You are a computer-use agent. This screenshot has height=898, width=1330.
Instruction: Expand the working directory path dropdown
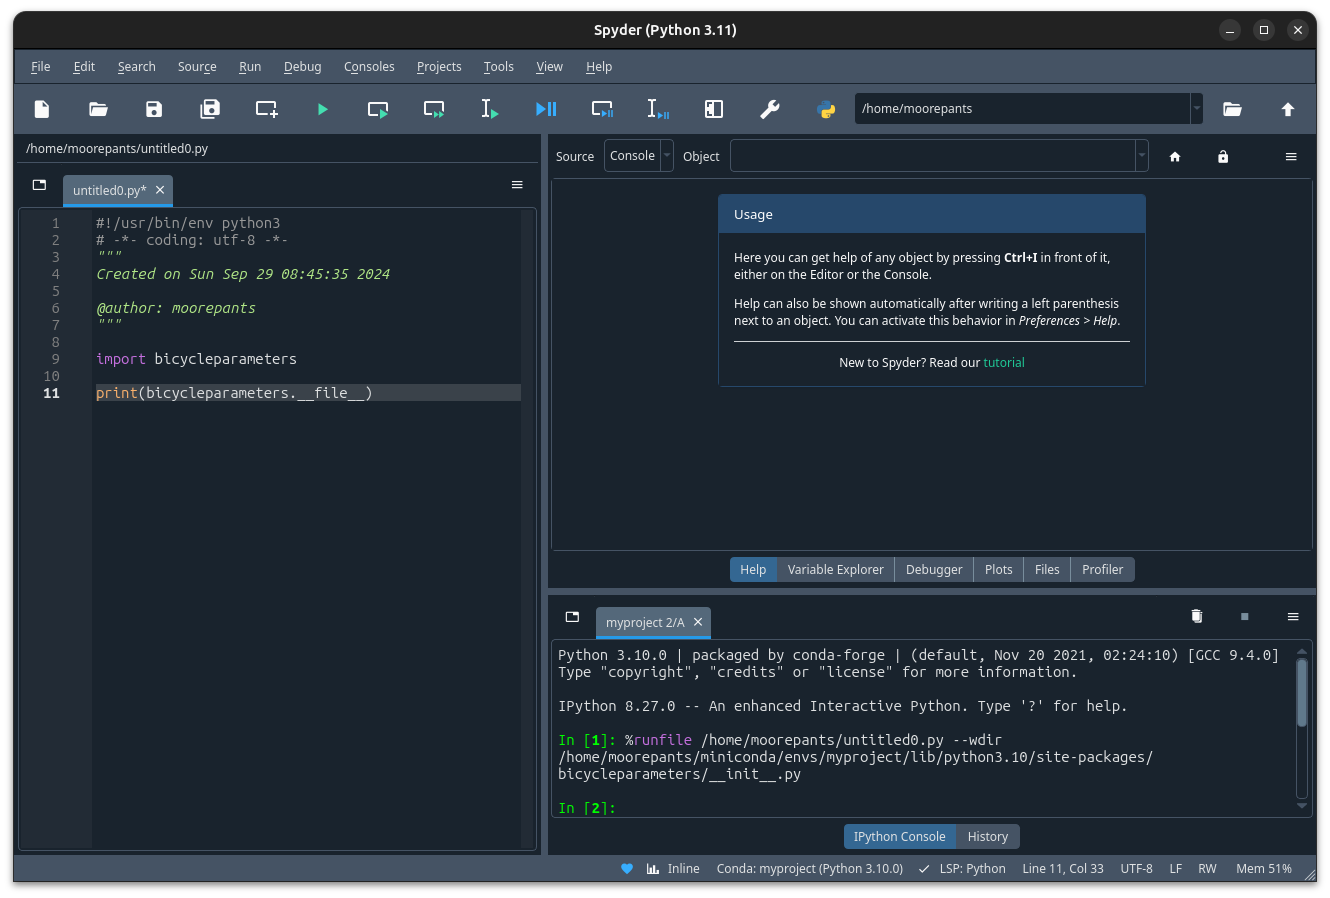click(1196, 109)
